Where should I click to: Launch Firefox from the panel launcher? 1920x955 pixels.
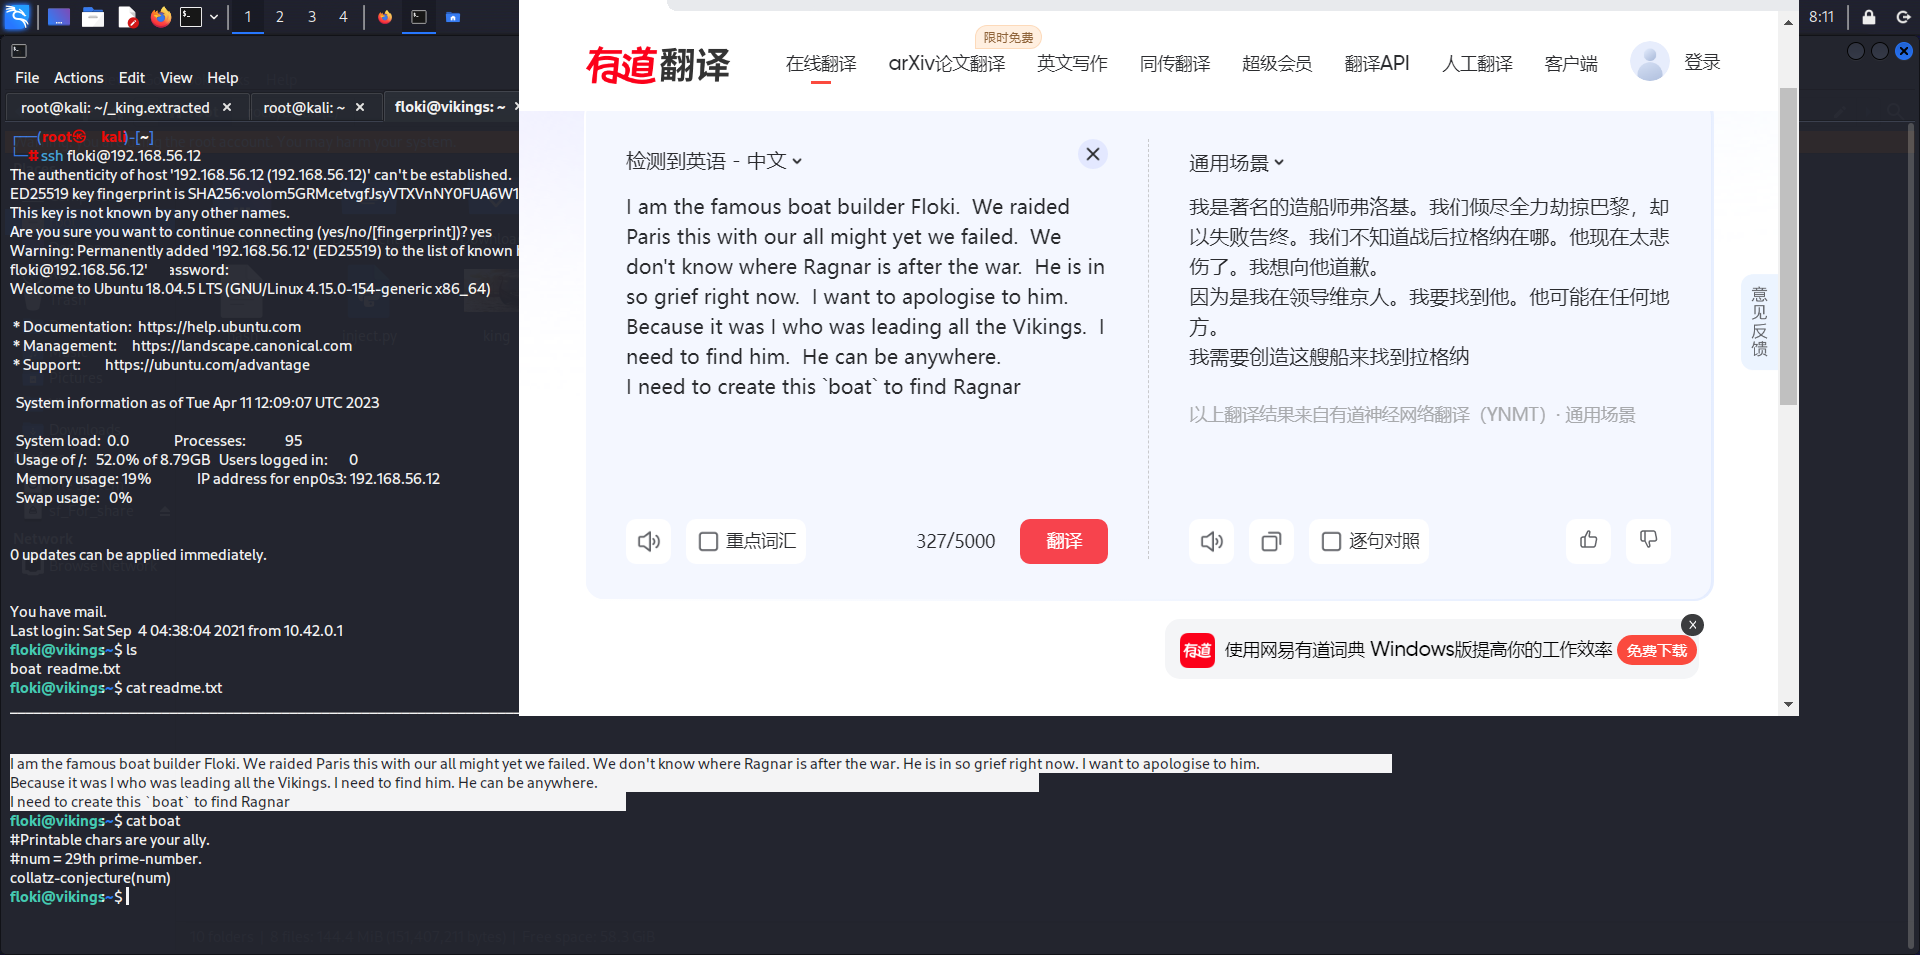(x=160, y=17)
